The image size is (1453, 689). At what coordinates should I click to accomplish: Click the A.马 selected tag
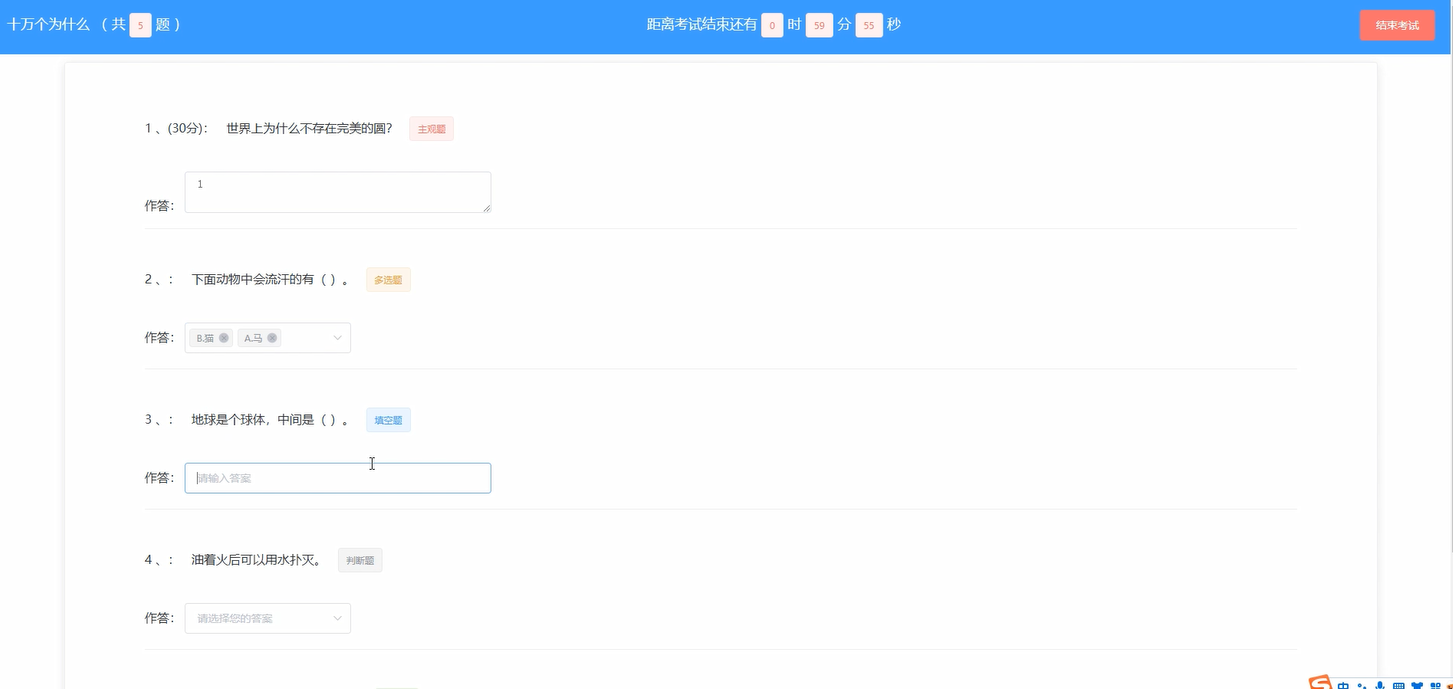(x=259, y=338)
